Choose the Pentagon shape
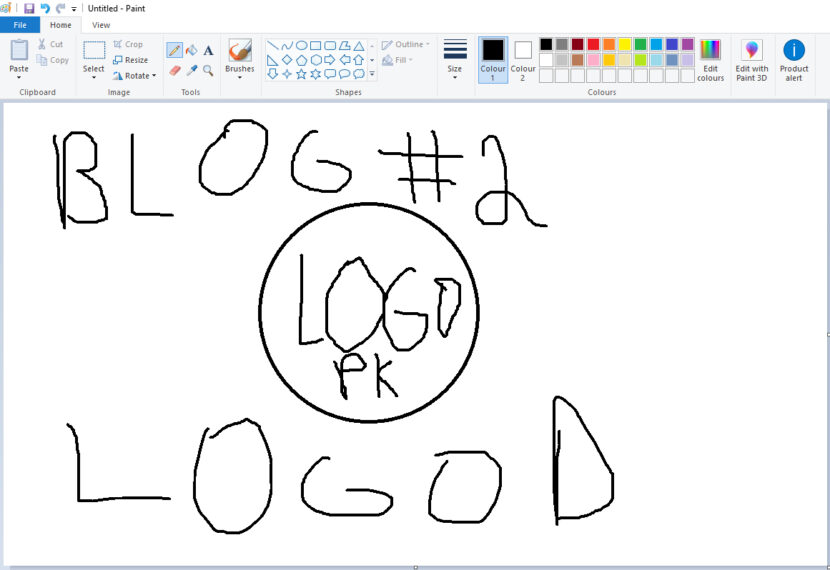 pyautogui.click(x=301, y=60)
